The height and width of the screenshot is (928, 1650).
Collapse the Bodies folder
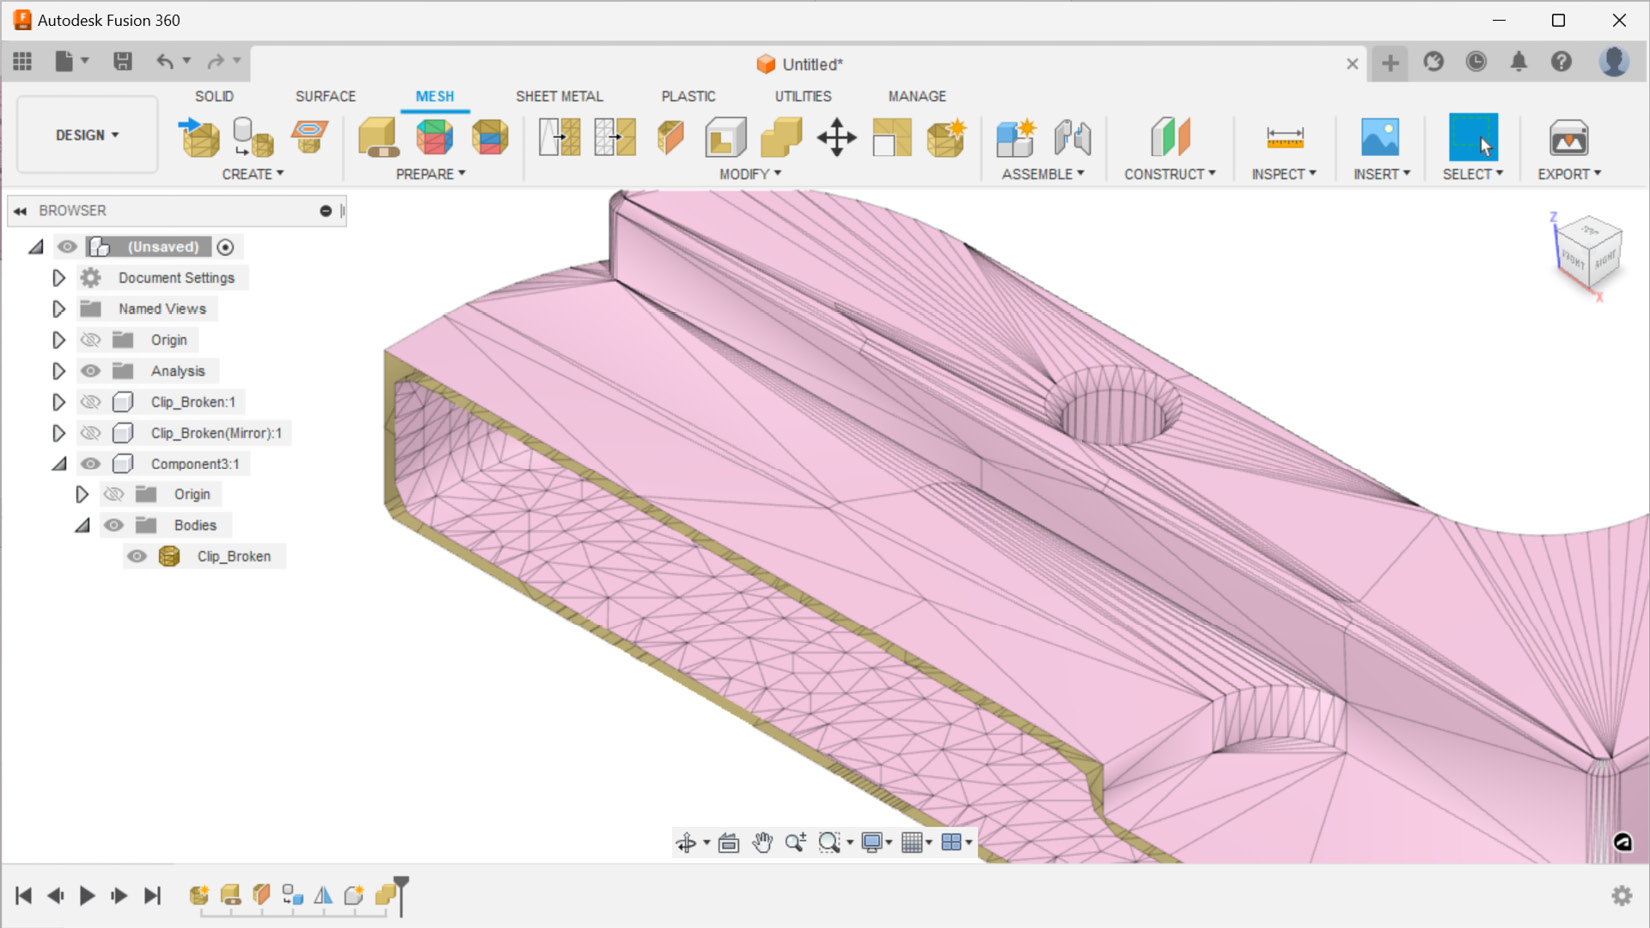click(82, 525)
